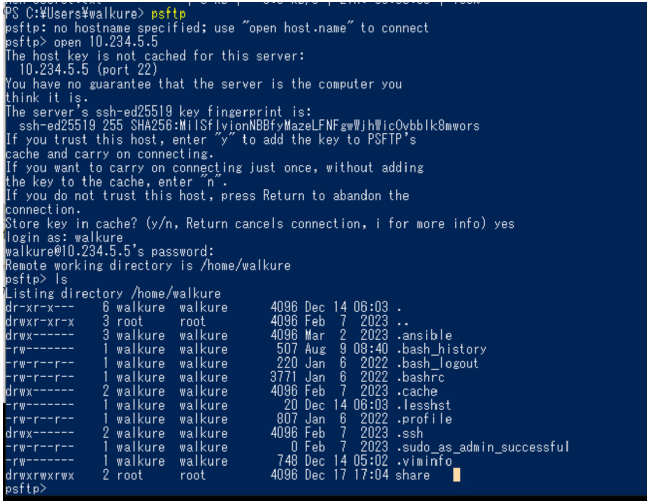Click the Listing directory /home/walkure line
This screenshot has height=501, width=651.
coord(113,294)
